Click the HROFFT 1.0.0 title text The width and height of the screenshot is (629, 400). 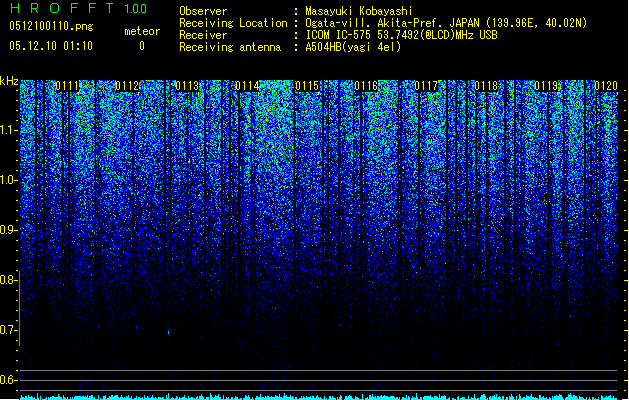click(x=79, y=8)
